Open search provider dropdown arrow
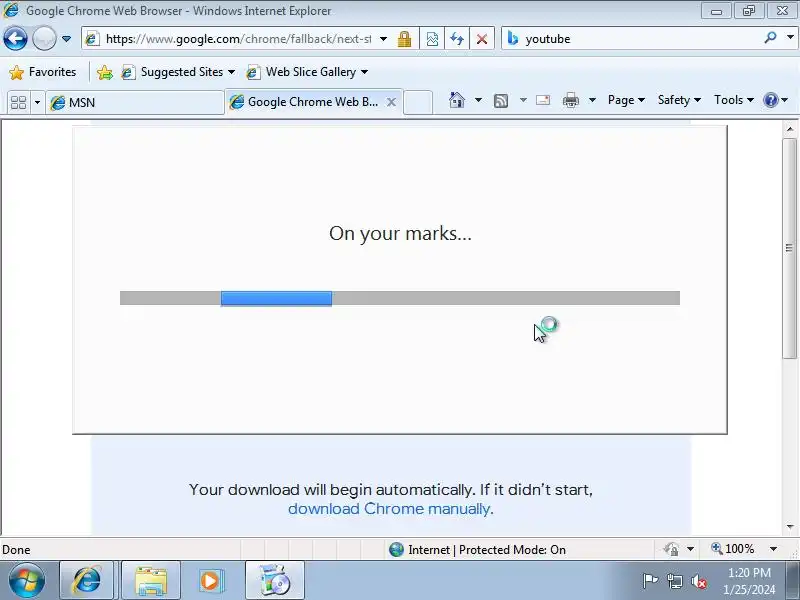The image size is (800, 600). tap(790, 38)
